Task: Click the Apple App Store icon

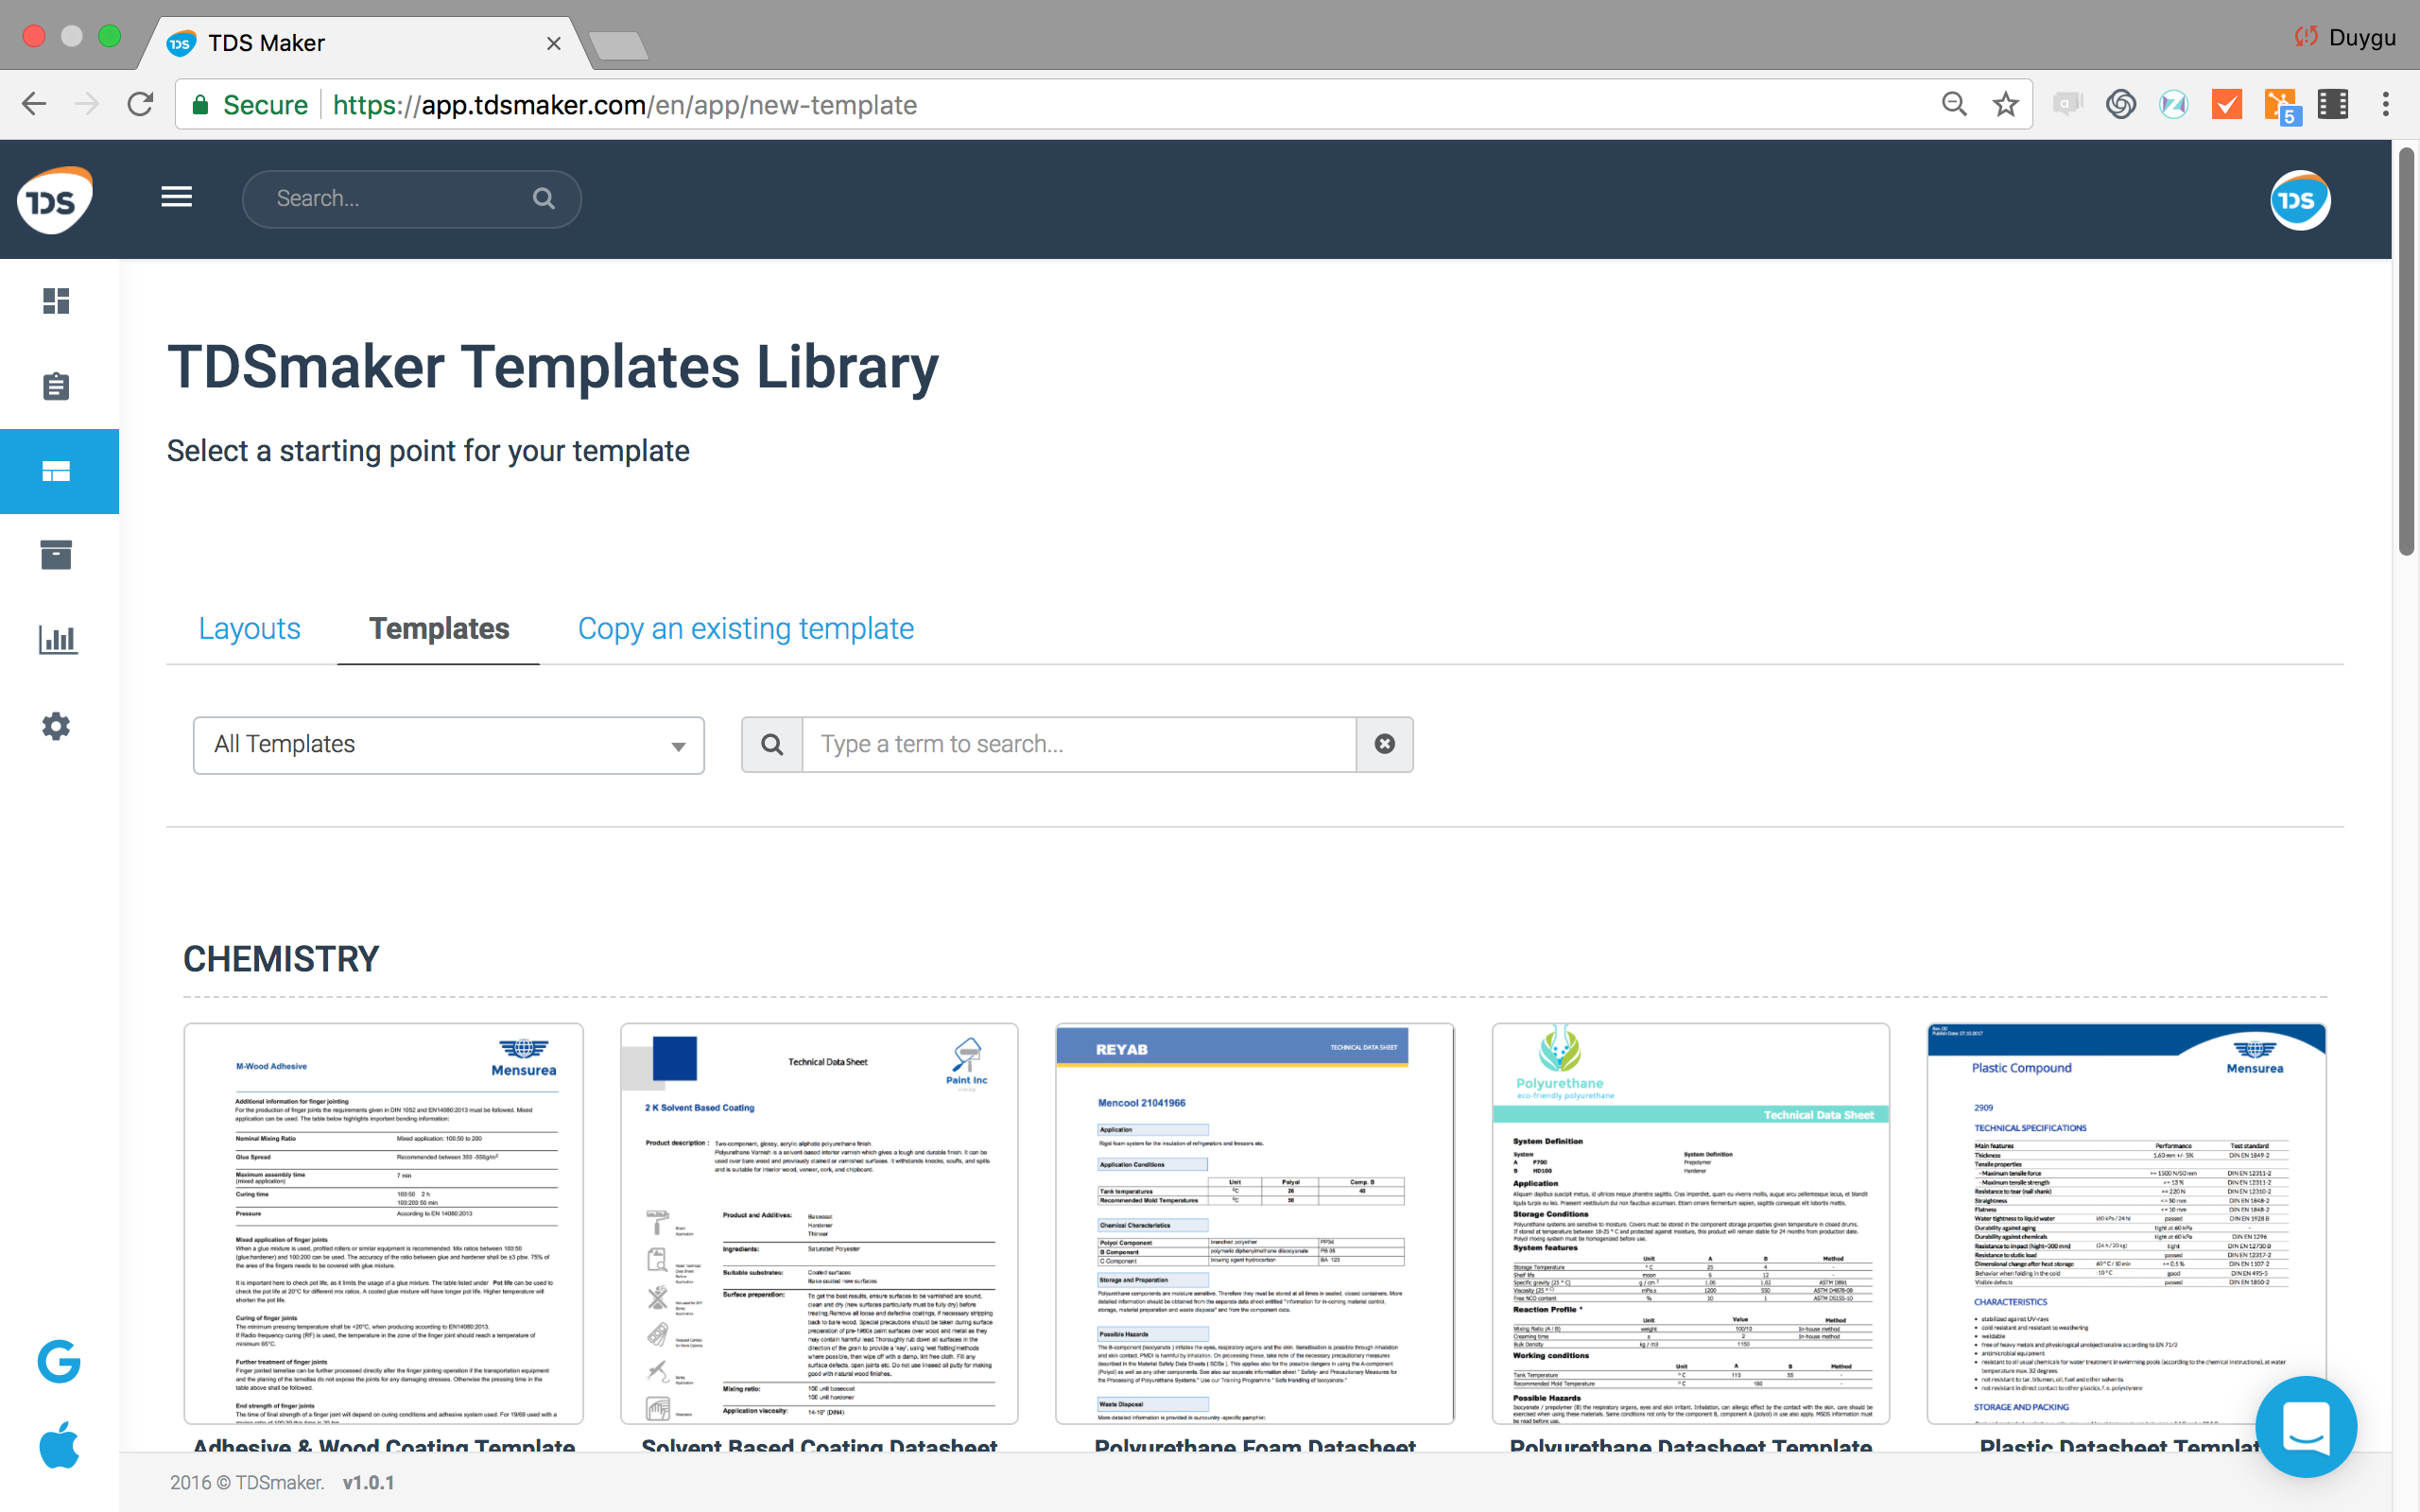Action: pyautogui.click(x=58, y=1445)
